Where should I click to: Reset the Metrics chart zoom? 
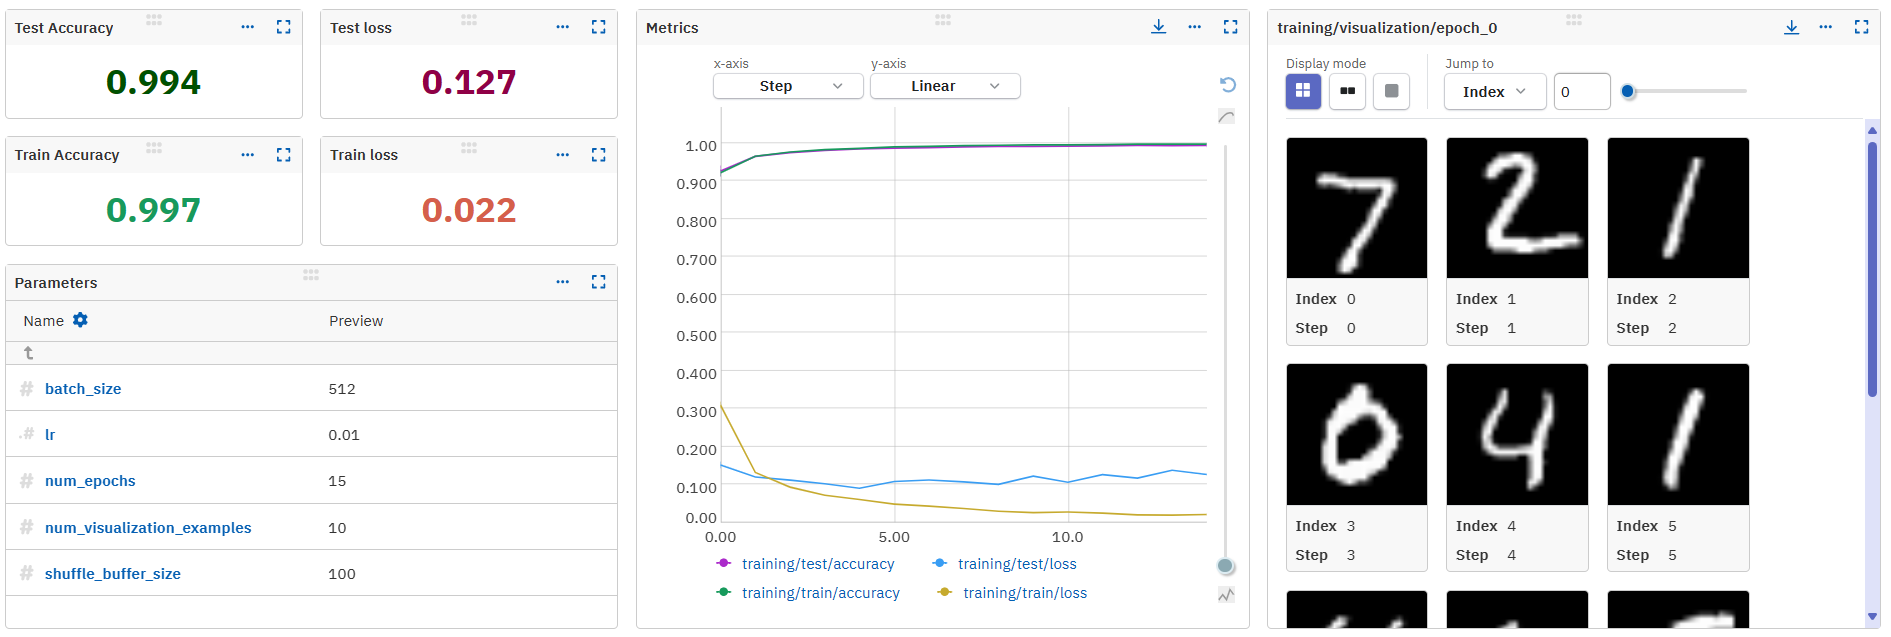pos(1228,85)
